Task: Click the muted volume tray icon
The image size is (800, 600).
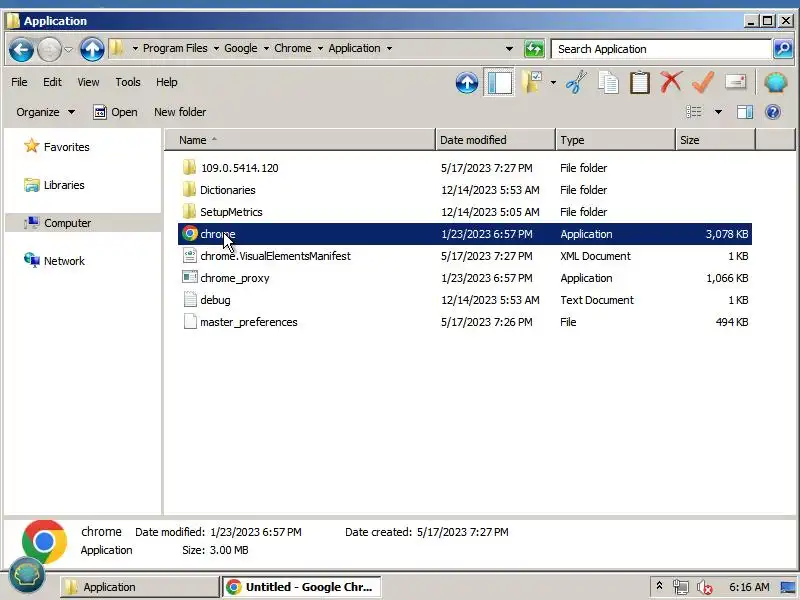Action: (705, 587)
